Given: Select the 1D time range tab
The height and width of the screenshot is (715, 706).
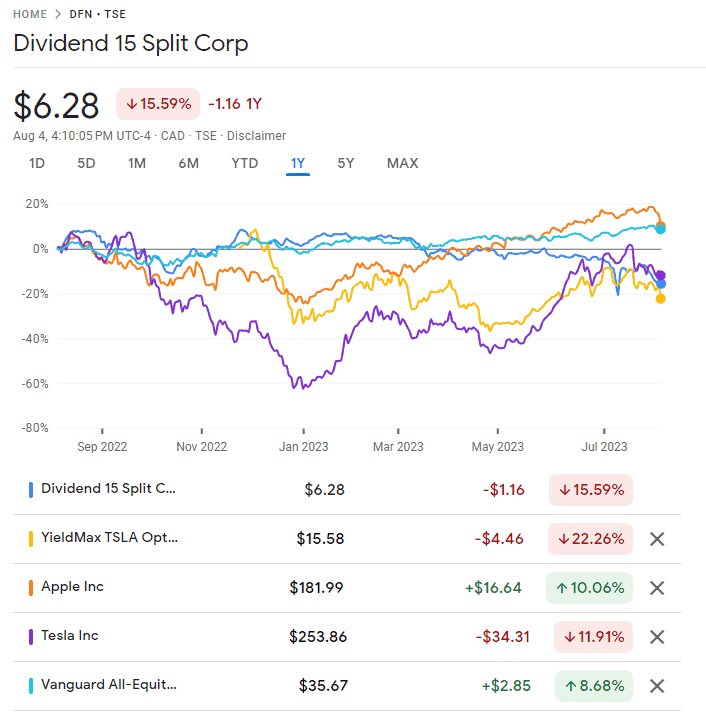Looking at the screenshot, I should click(x=37, y=163).
